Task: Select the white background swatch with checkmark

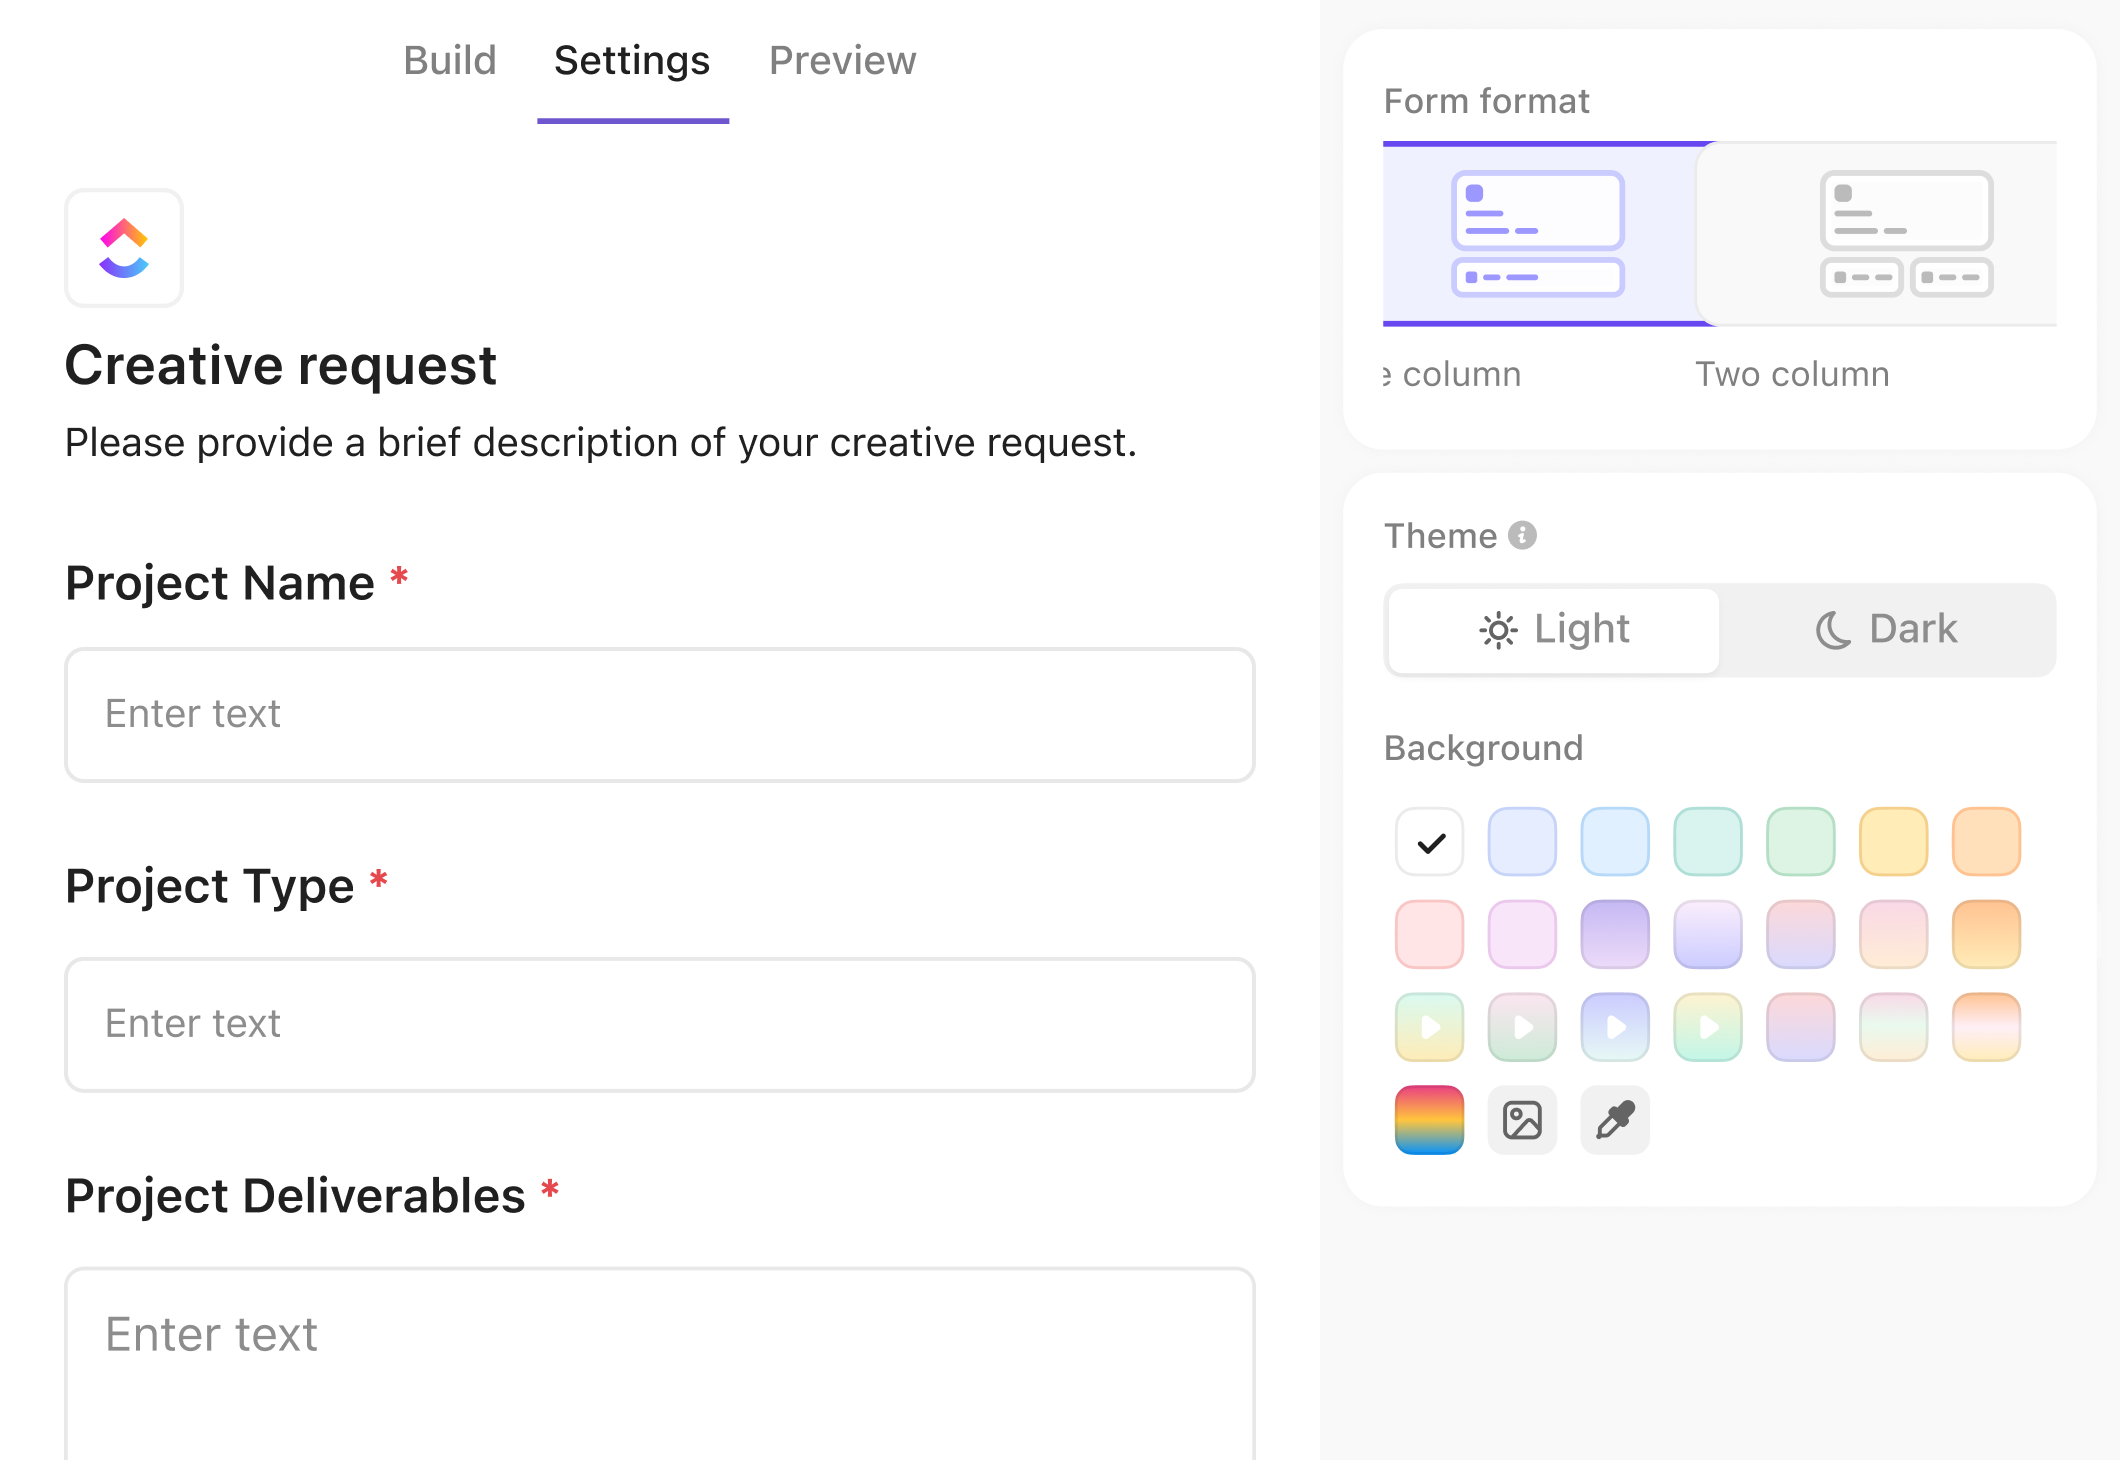Action: 1430,842
